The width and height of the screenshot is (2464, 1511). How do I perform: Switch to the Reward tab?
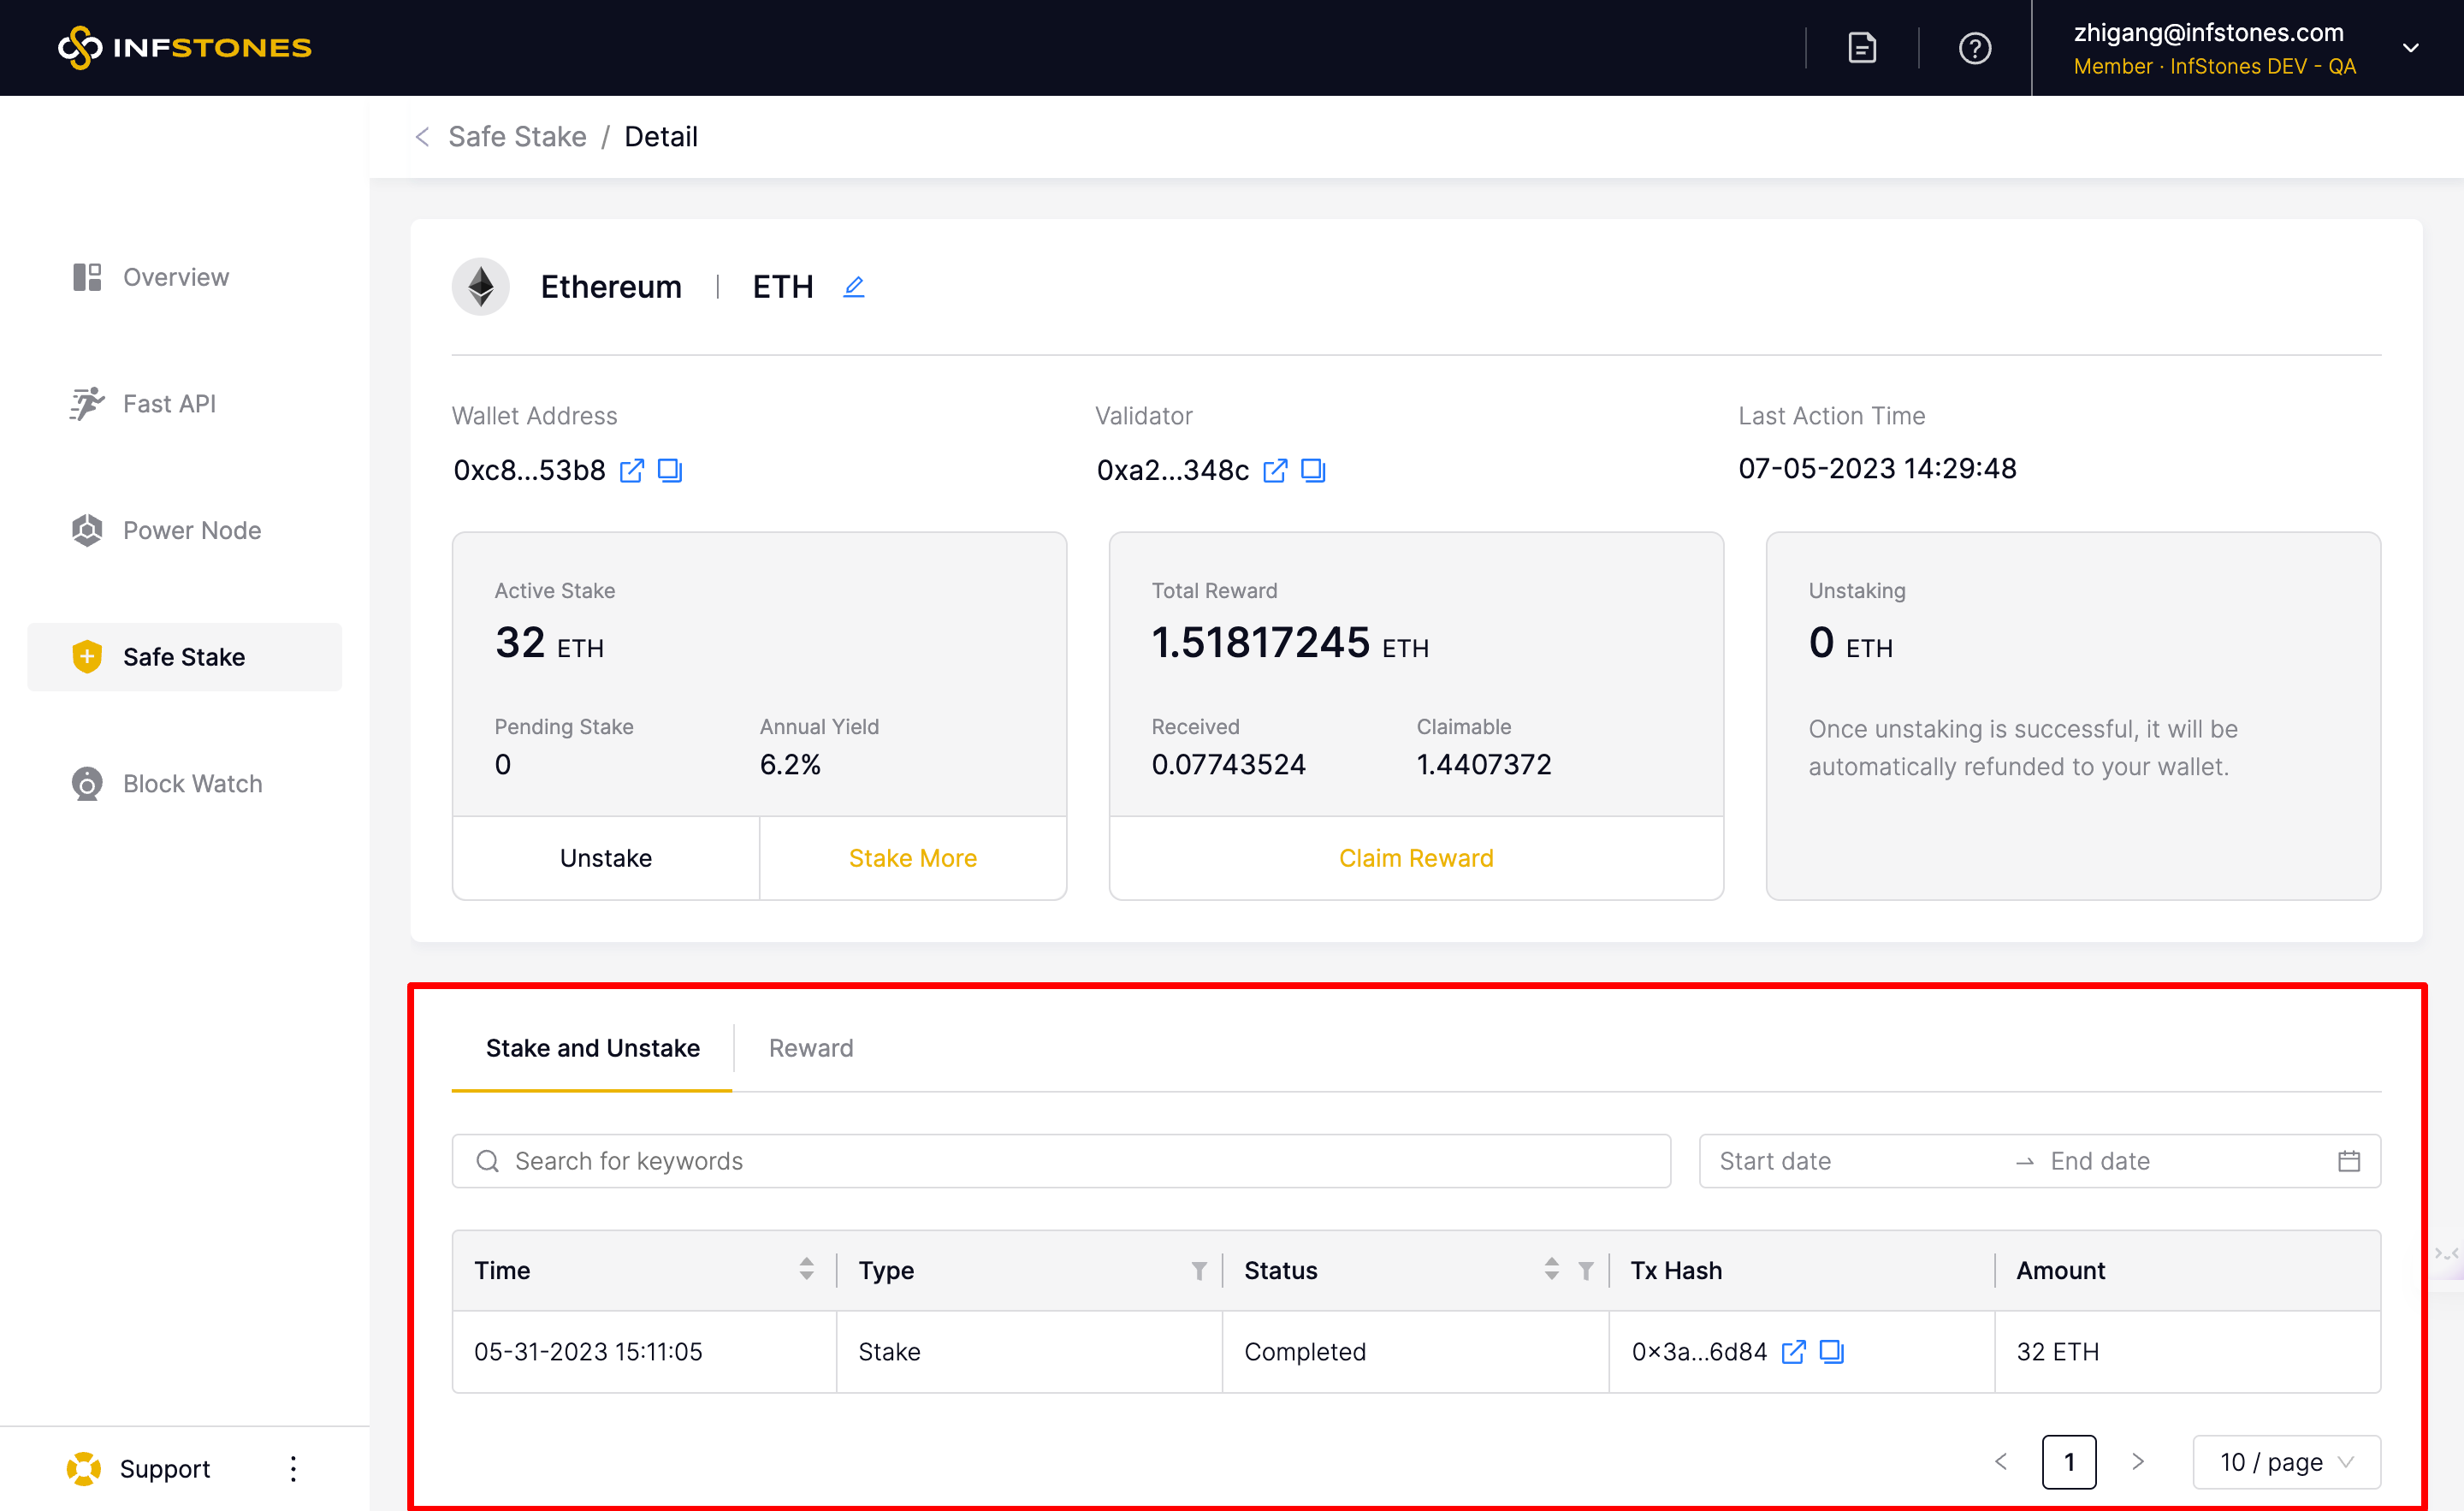[810, 1047]
